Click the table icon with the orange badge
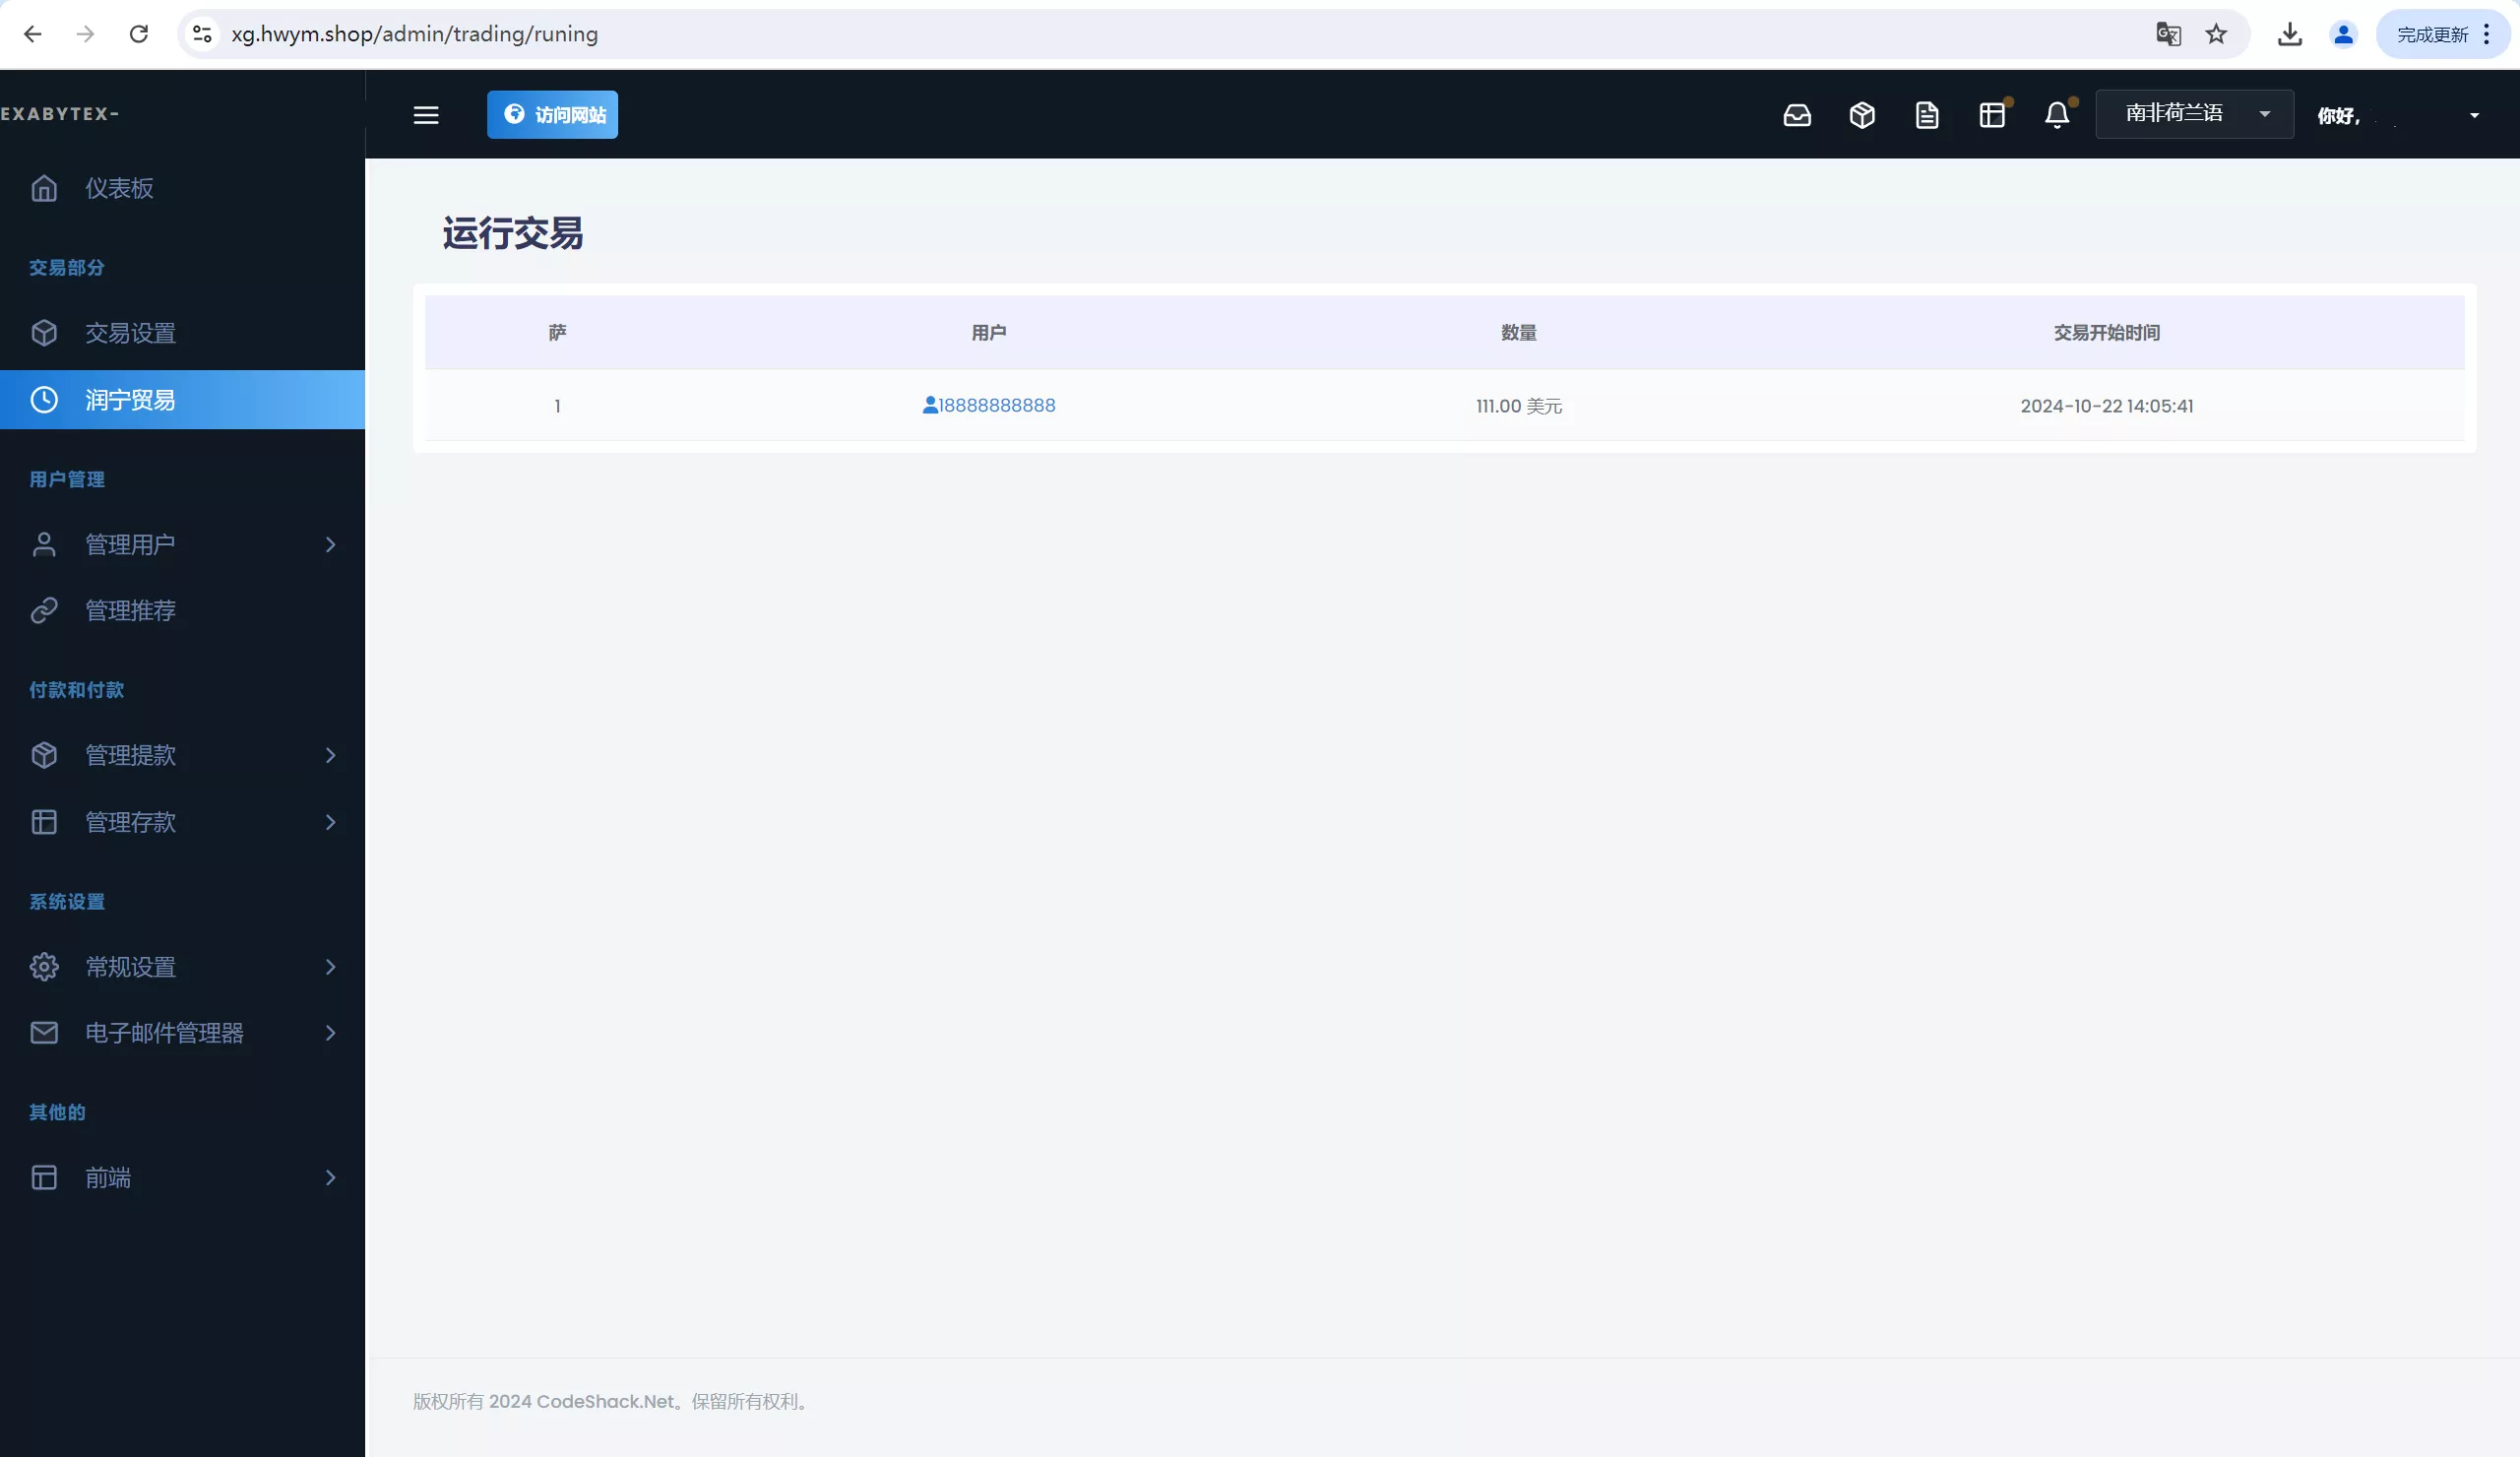 pyautogui.click(x=1992, y=115)
